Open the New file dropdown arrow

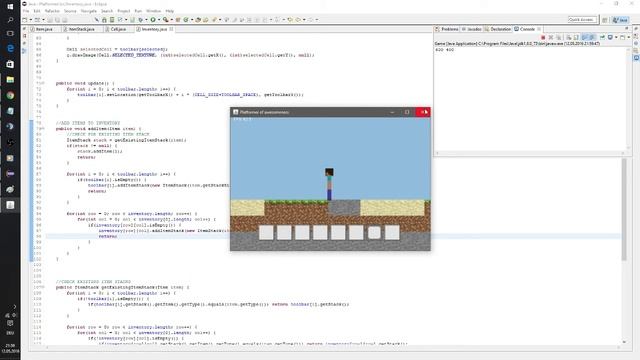[31, 20]
